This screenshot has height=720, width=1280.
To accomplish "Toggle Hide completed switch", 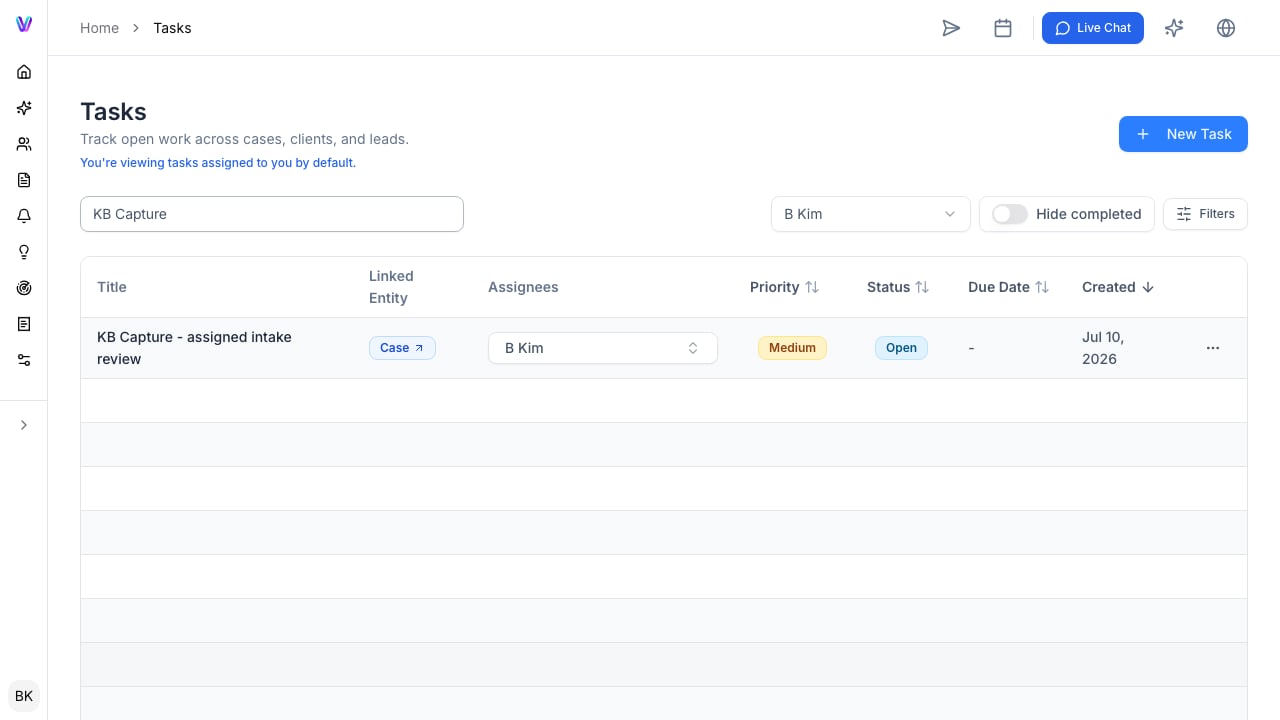I will 1010,214.
